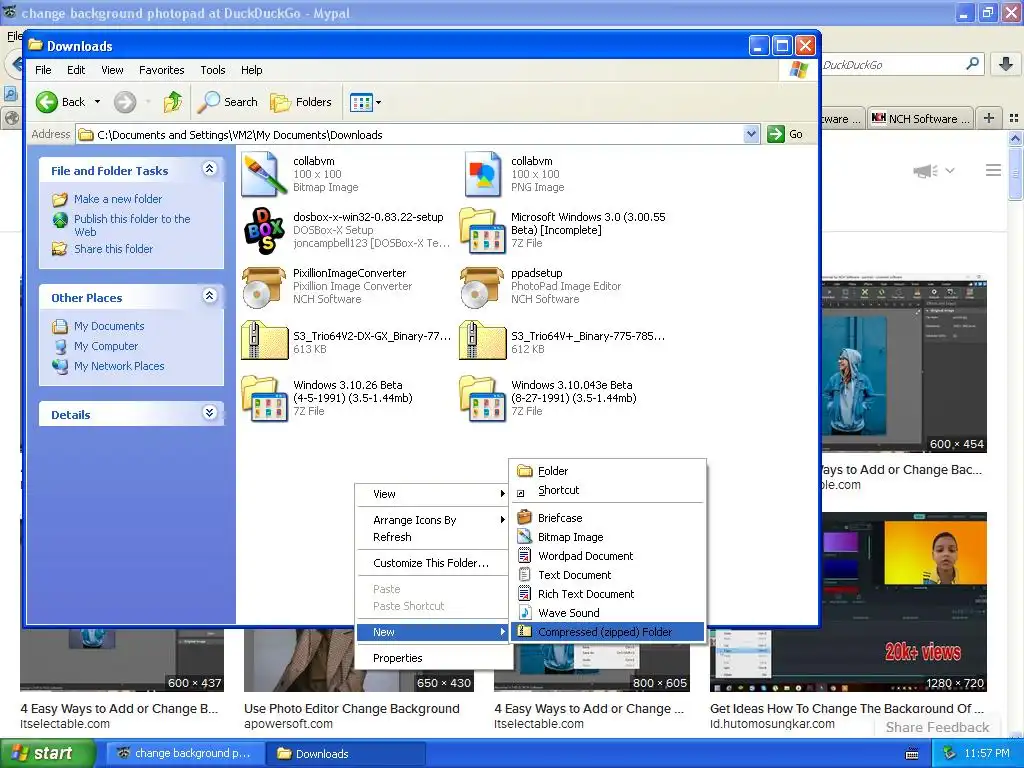The image size is (1024, 768).
Task: Create a new Wave Sound
Action: point(607,613)
